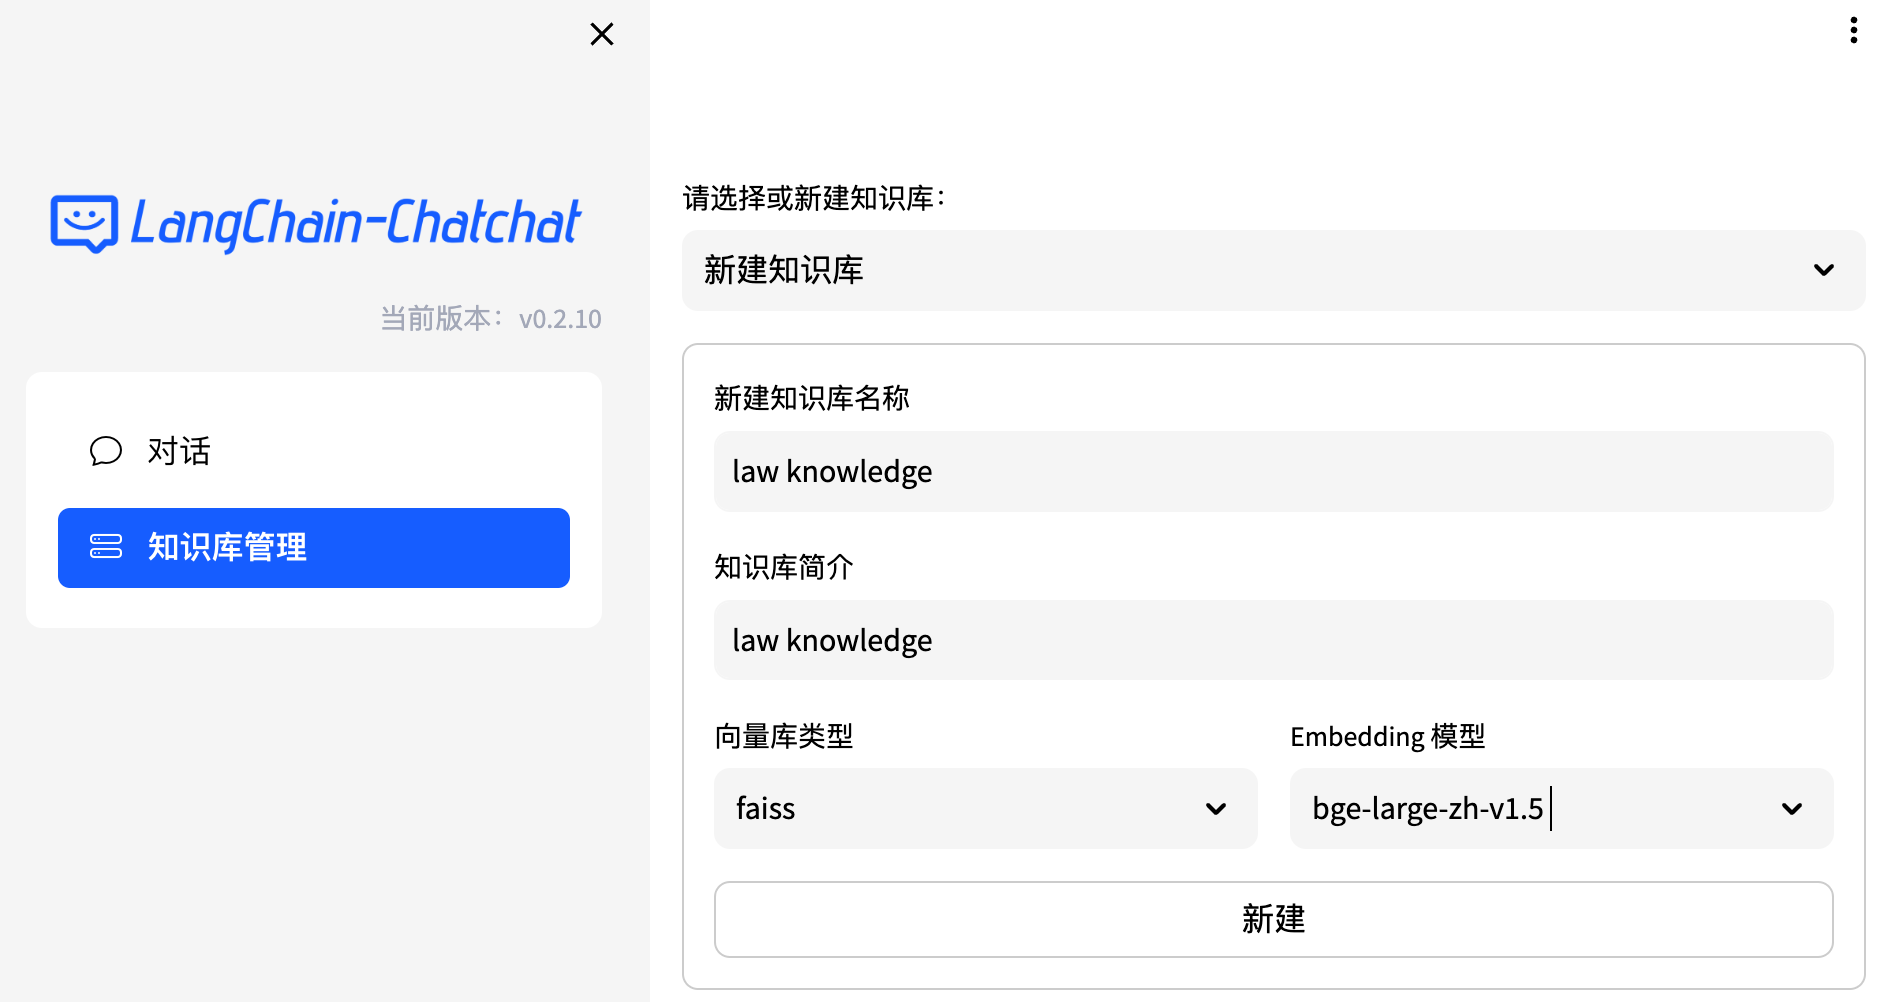Focus the 新建知识库名称 text field
The image size is (1882, 1002).
tap(1272, 472)
